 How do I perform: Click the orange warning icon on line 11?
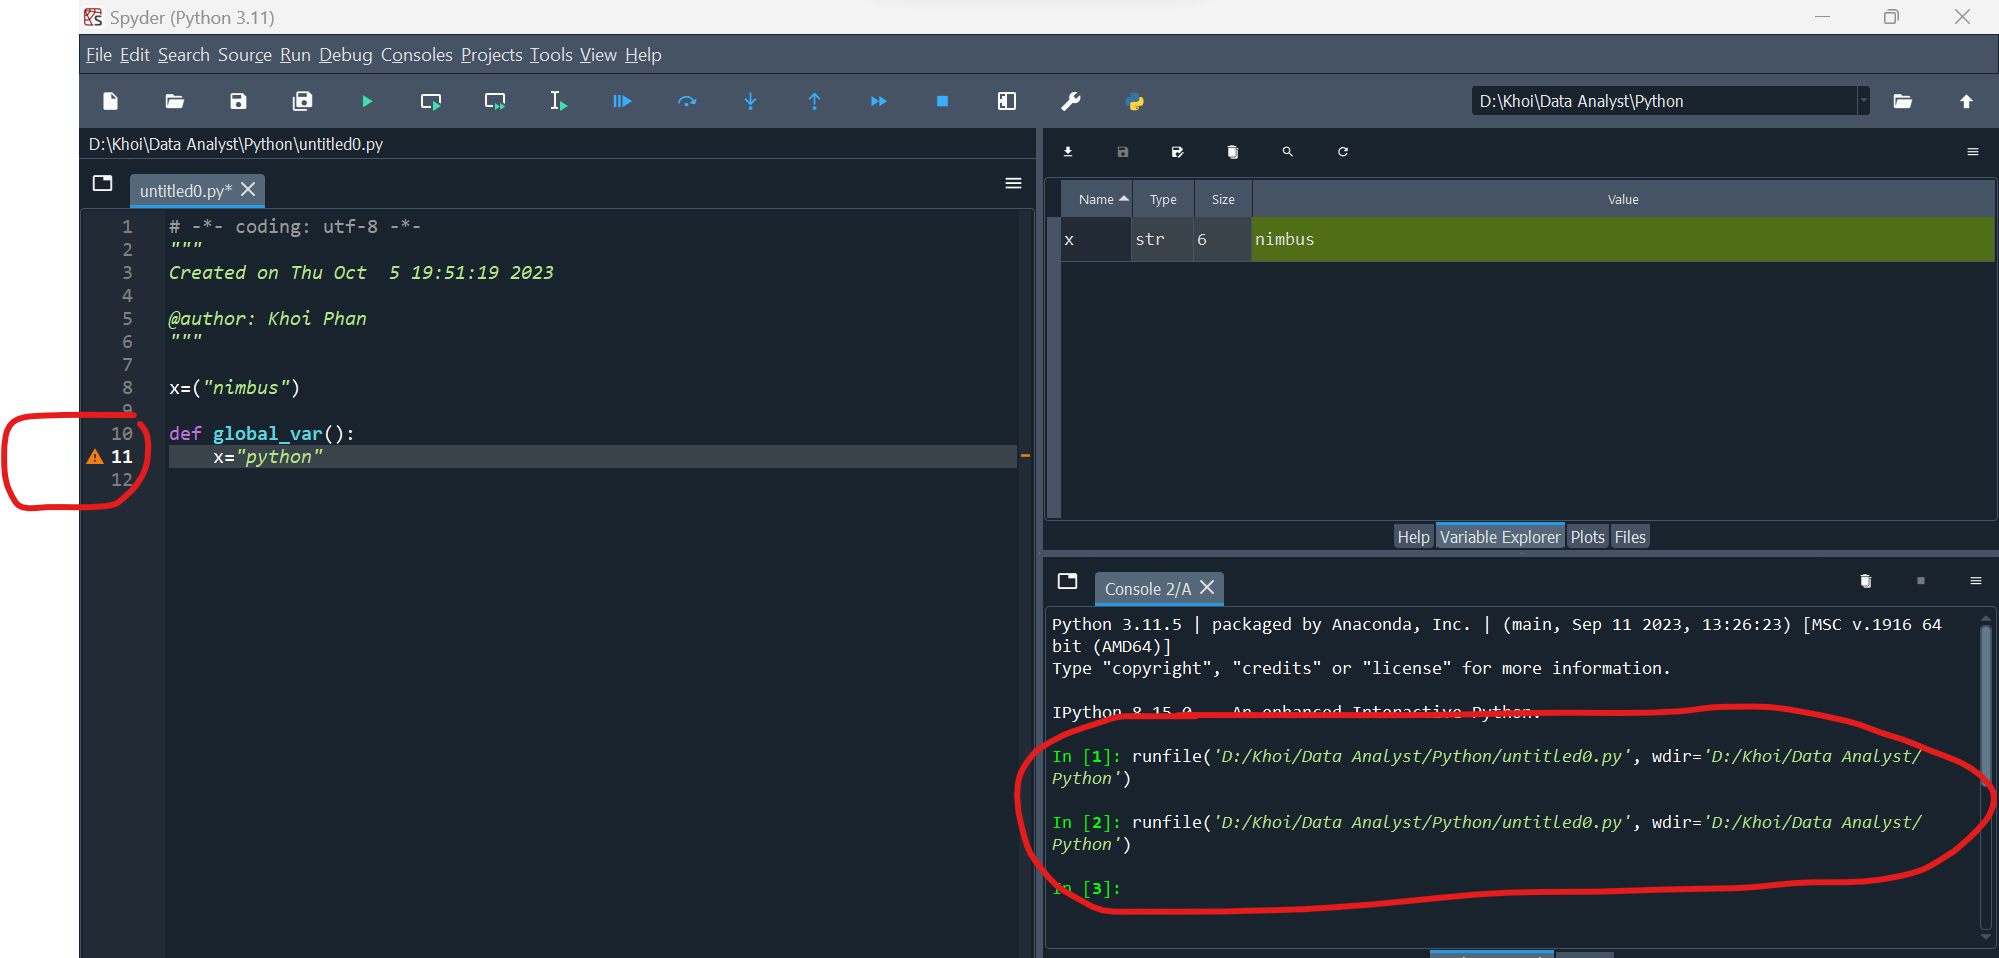coord(95,457)
